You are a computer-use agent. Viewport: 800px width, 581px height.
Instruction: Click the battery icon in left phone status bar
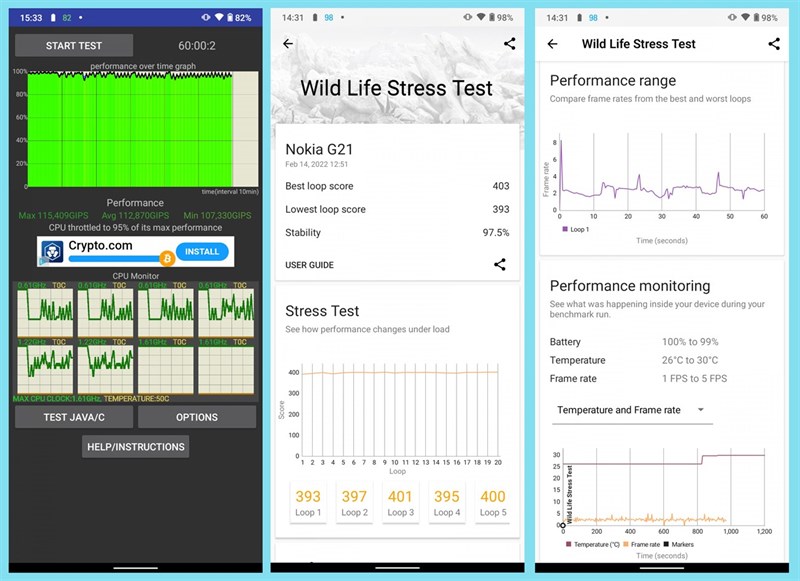[230, 17]
